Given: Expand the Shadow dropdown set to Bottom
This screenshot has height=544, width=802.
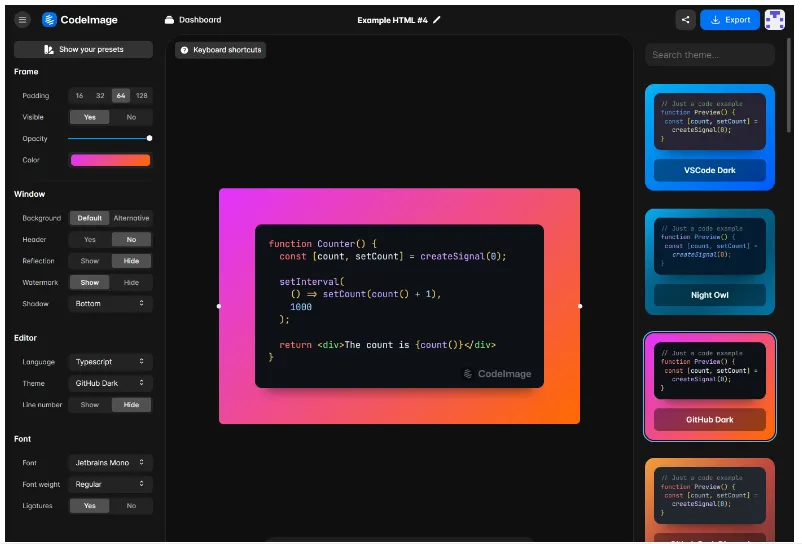Looking at the screenshot, I should point(110,303).
